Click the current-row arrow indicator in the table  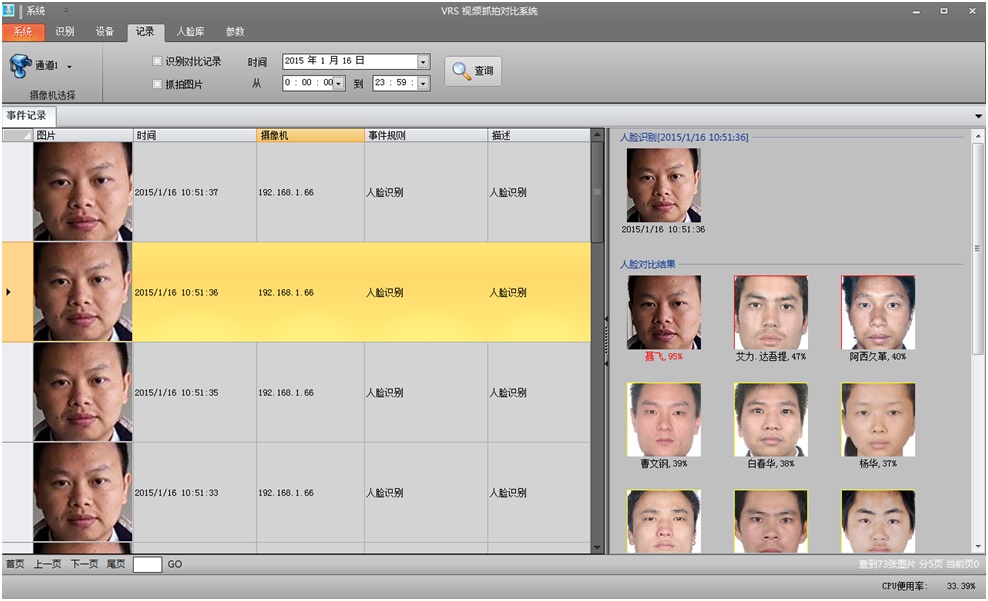pos(8,292)
